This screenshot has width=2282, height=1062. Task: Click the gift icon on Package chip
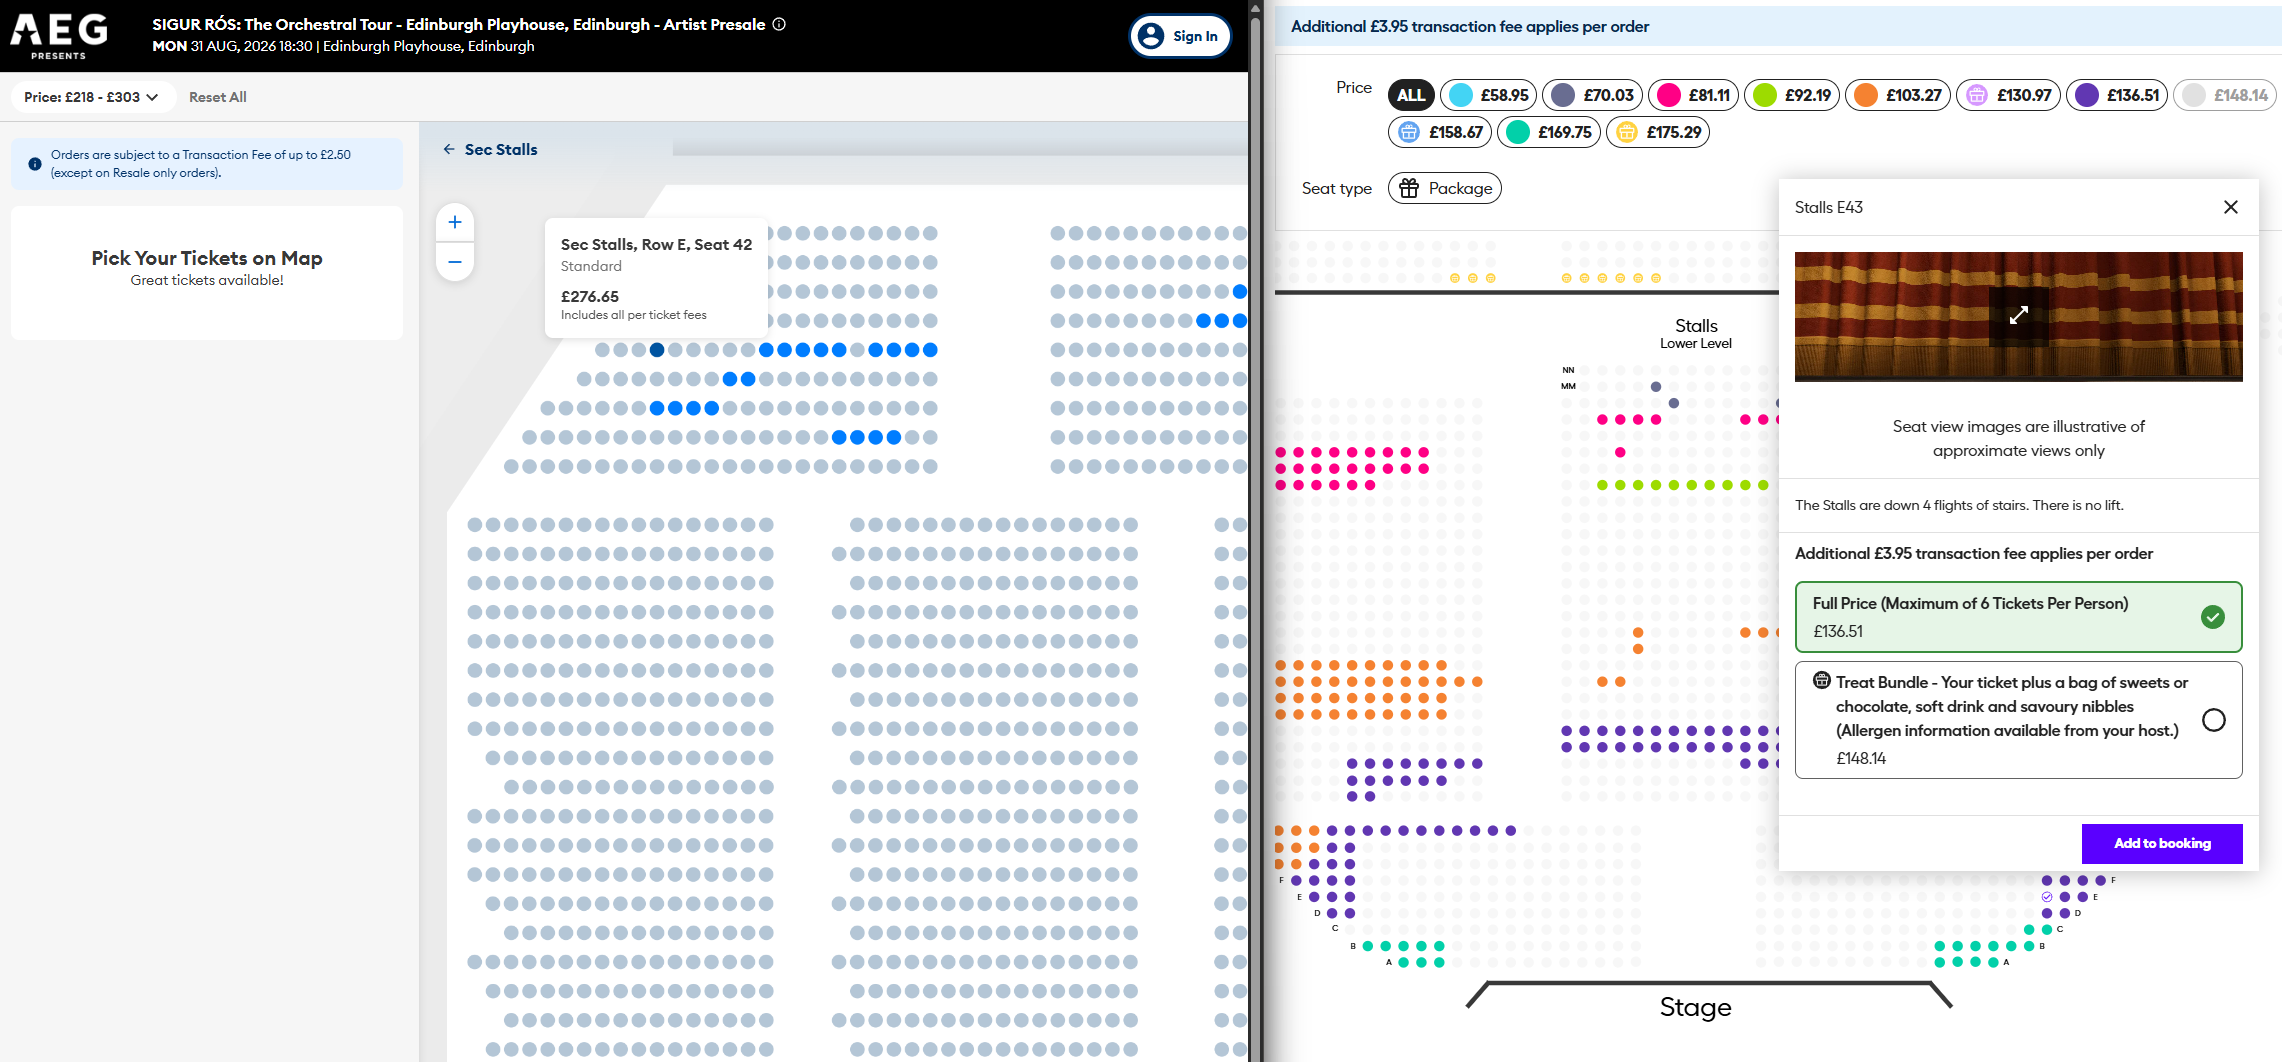(x=1409, y=188)
